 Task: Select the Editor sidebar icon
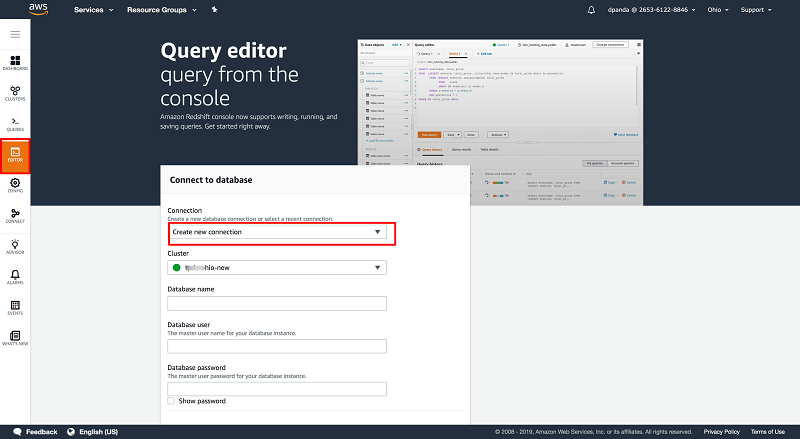(x=15, y=154)
